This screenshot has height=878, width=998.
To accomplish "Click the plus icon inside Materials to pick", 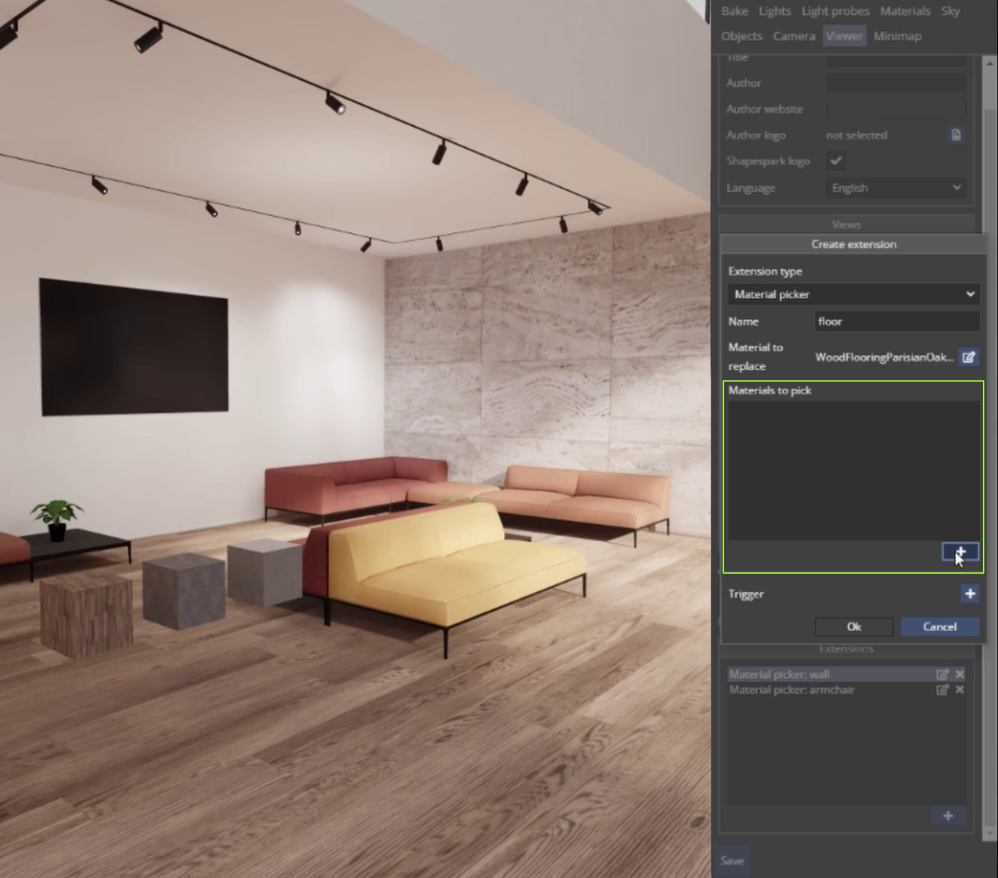I will [960, 551].
